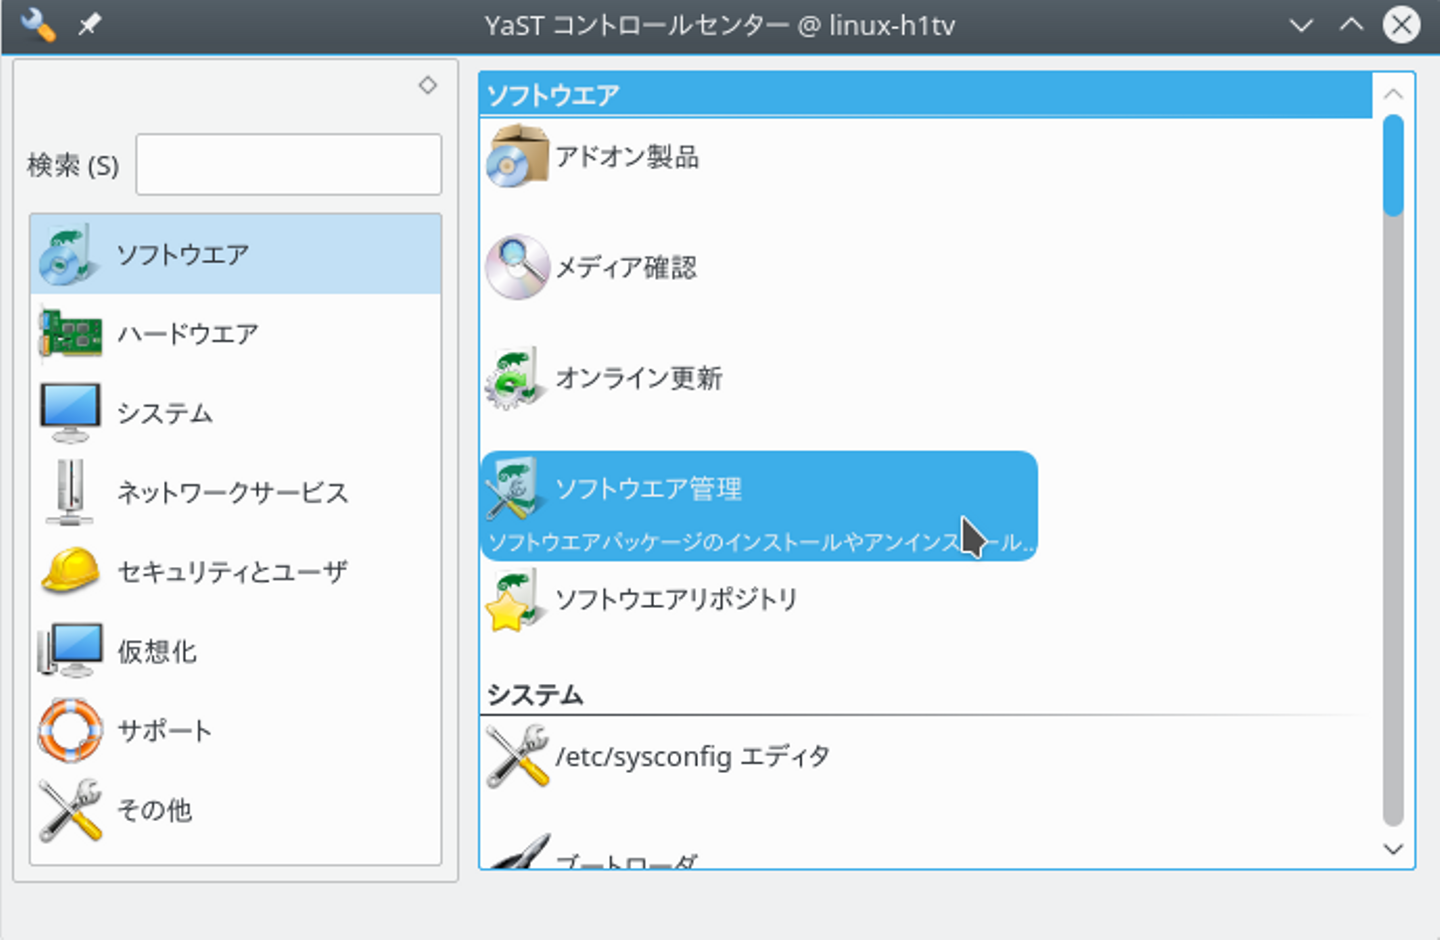
Task: Open the /etc/sysconfig エディタ tools icon
Action: tap(517, 756)
